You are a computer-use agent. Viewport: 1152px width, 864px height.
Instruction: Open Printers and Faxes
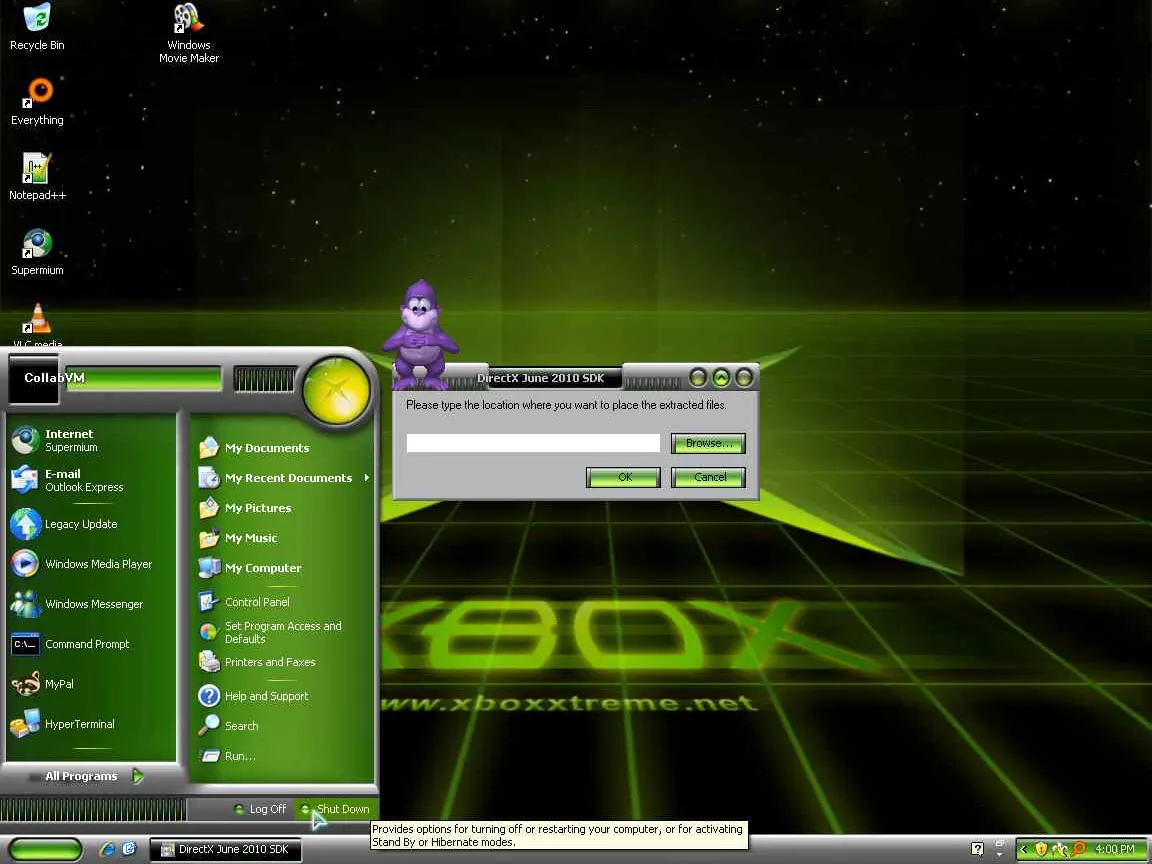[283, 662]
